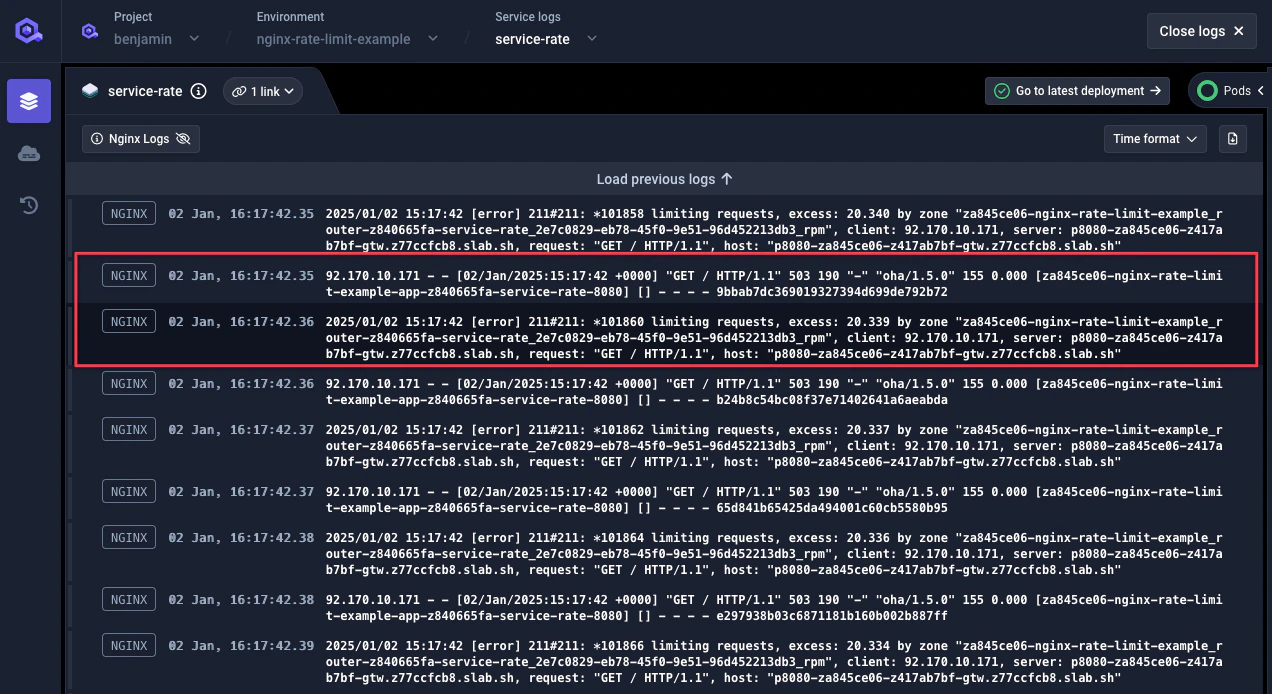The image size is (1272, 694).
Task: Click the Qovery logo in top-left corner
Action: [x=28, y=30]
